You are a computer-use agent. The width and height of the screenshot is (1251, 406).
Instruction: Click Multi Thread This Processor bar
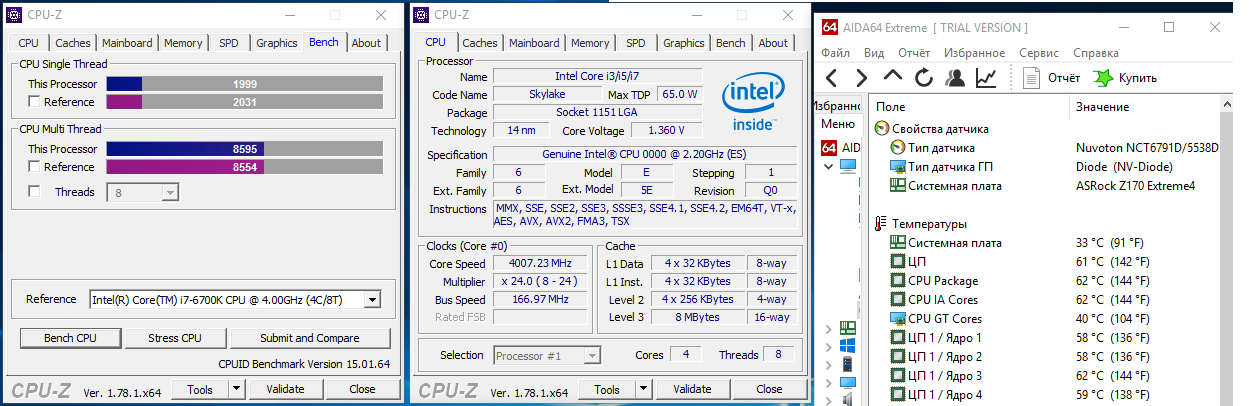click(244, 149)
